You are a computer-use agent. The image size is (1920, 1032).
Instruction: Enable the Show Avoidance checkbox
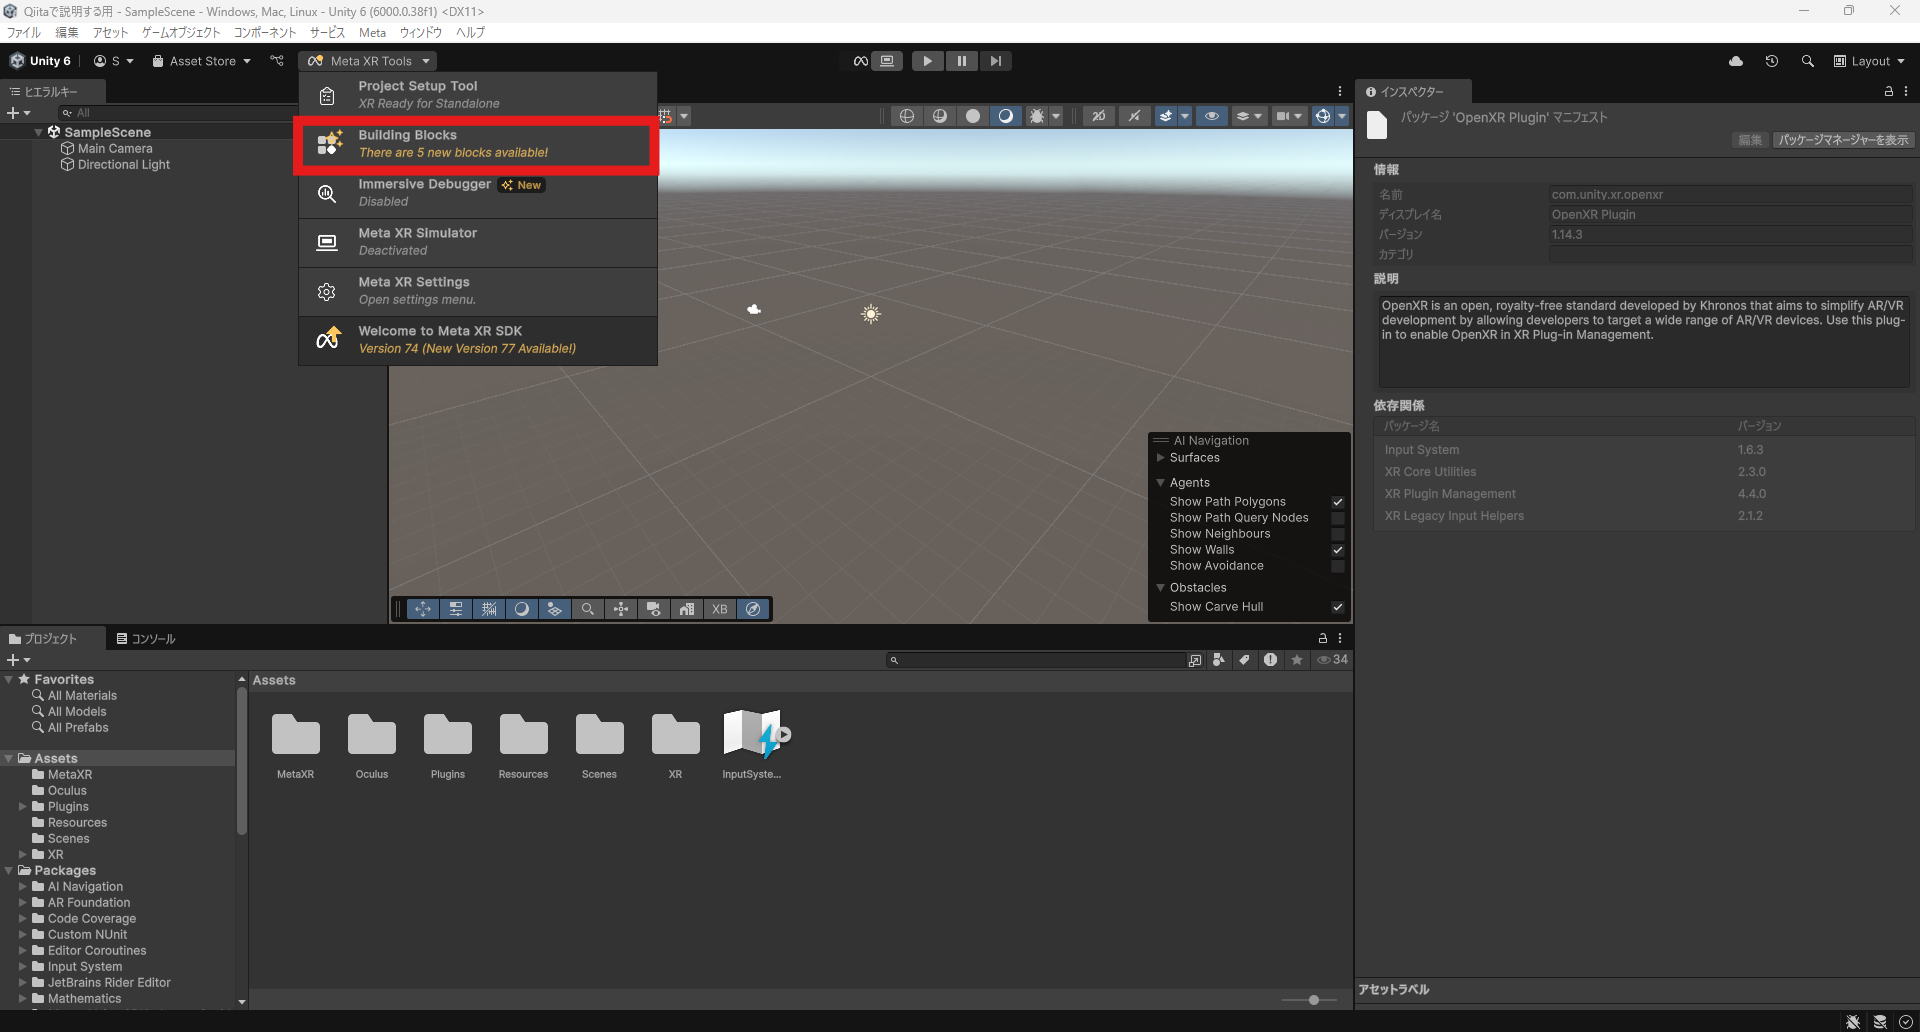point(1337,566)
